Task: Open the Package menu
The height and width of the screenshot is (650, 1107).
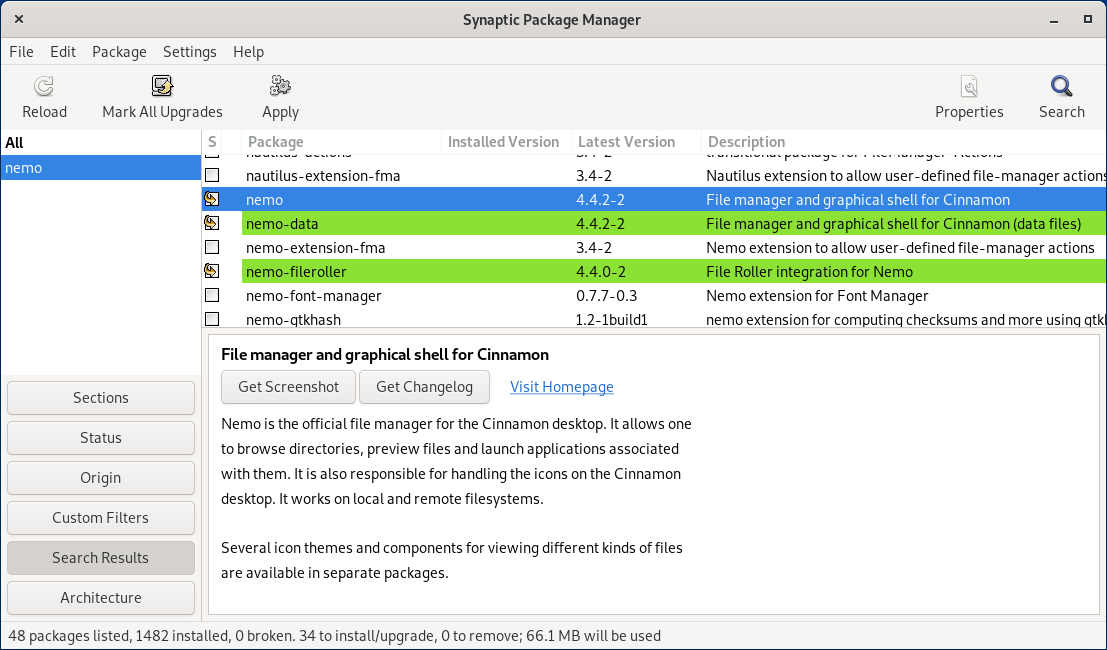Action: coord(119,52)
